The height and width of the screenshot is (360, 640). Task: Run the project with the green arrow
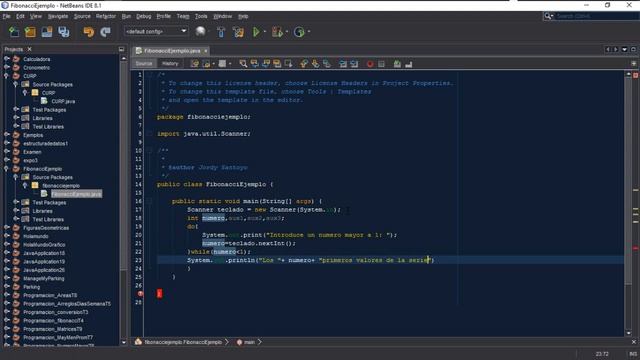[256, 32]
